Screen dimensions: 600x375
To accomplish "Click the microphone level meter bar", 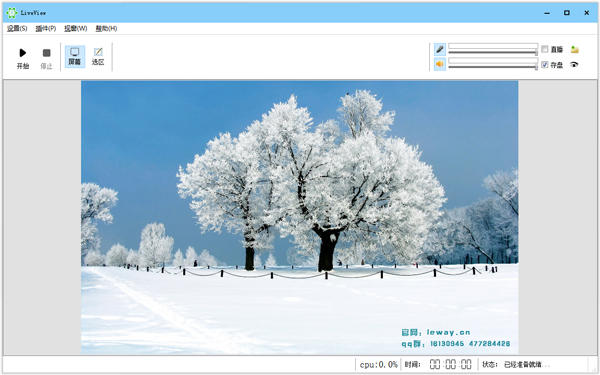I will [493, 46].
